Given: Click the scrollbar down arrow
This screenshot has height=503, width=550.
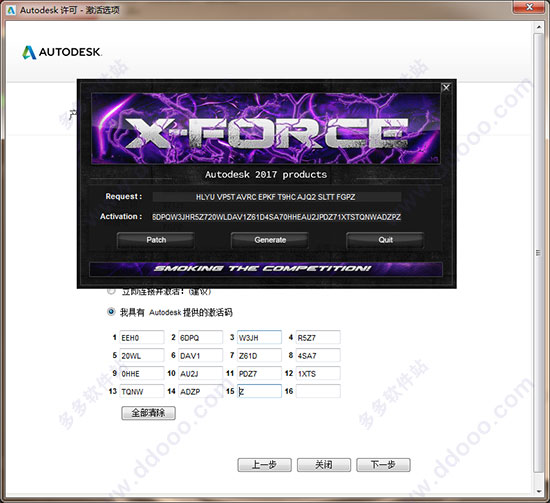Looking at the screenshot, I should [x=538, y=491].
